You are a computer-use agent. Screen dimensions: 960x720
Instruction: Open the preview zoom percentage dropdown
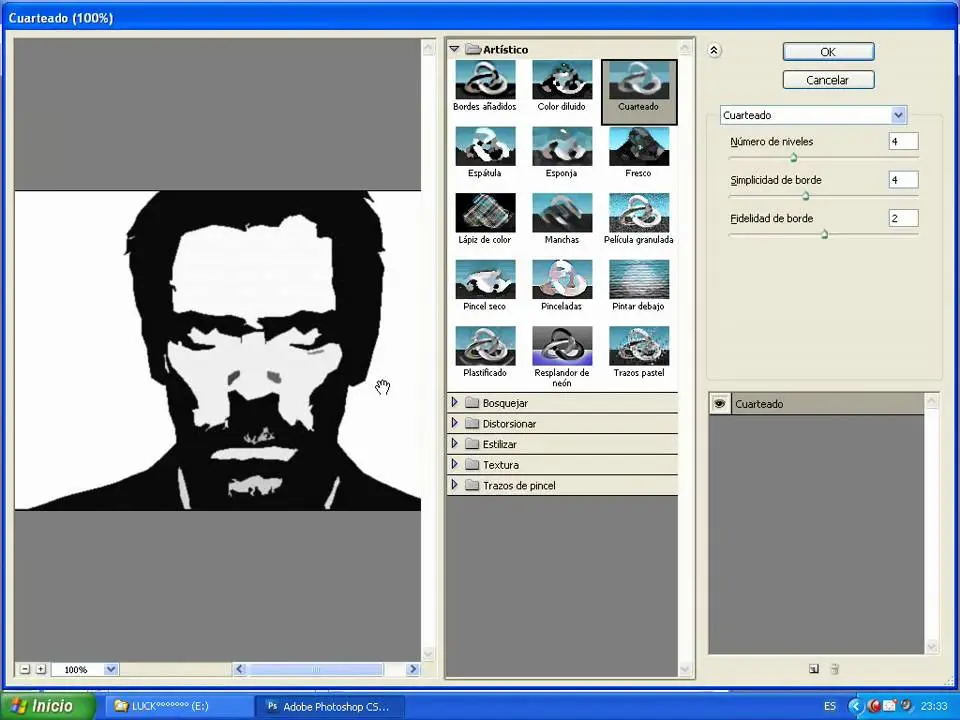click(x=111, y=669)
